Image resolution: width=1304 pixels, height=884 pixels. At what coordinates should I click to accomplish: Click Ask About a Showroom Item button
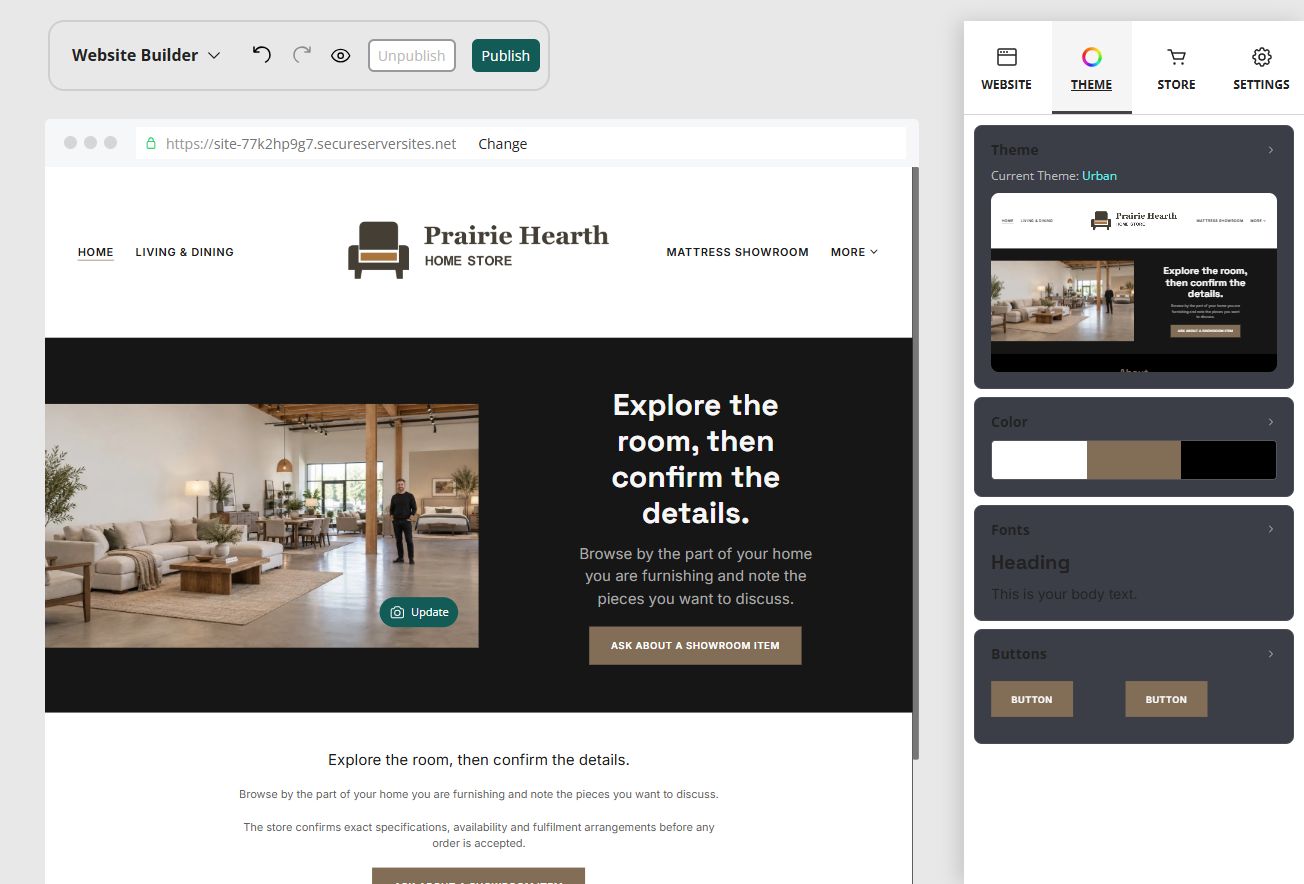(695, 646)
